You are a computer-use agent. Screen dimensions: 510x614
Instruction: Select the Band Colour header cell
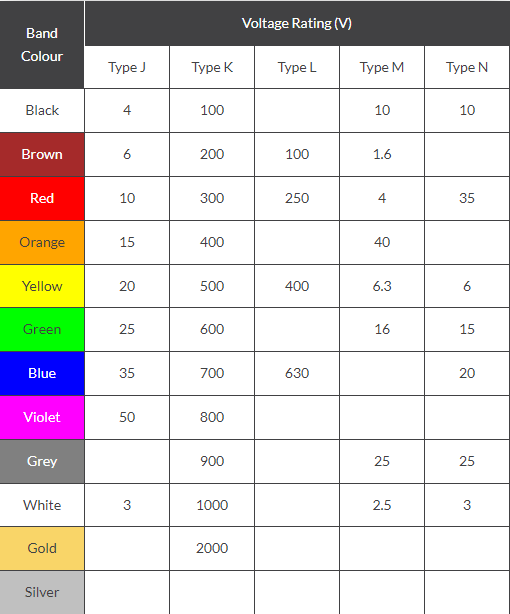pyautogui.click(x=42, y=44)
